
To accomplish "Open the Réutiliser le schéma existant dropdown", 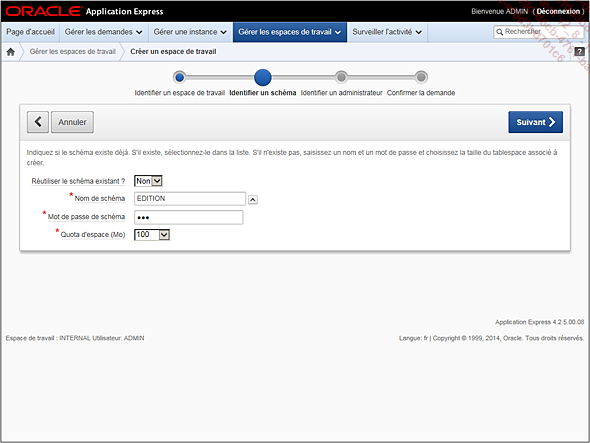I will pyautogui.click(x=148, y=181).
